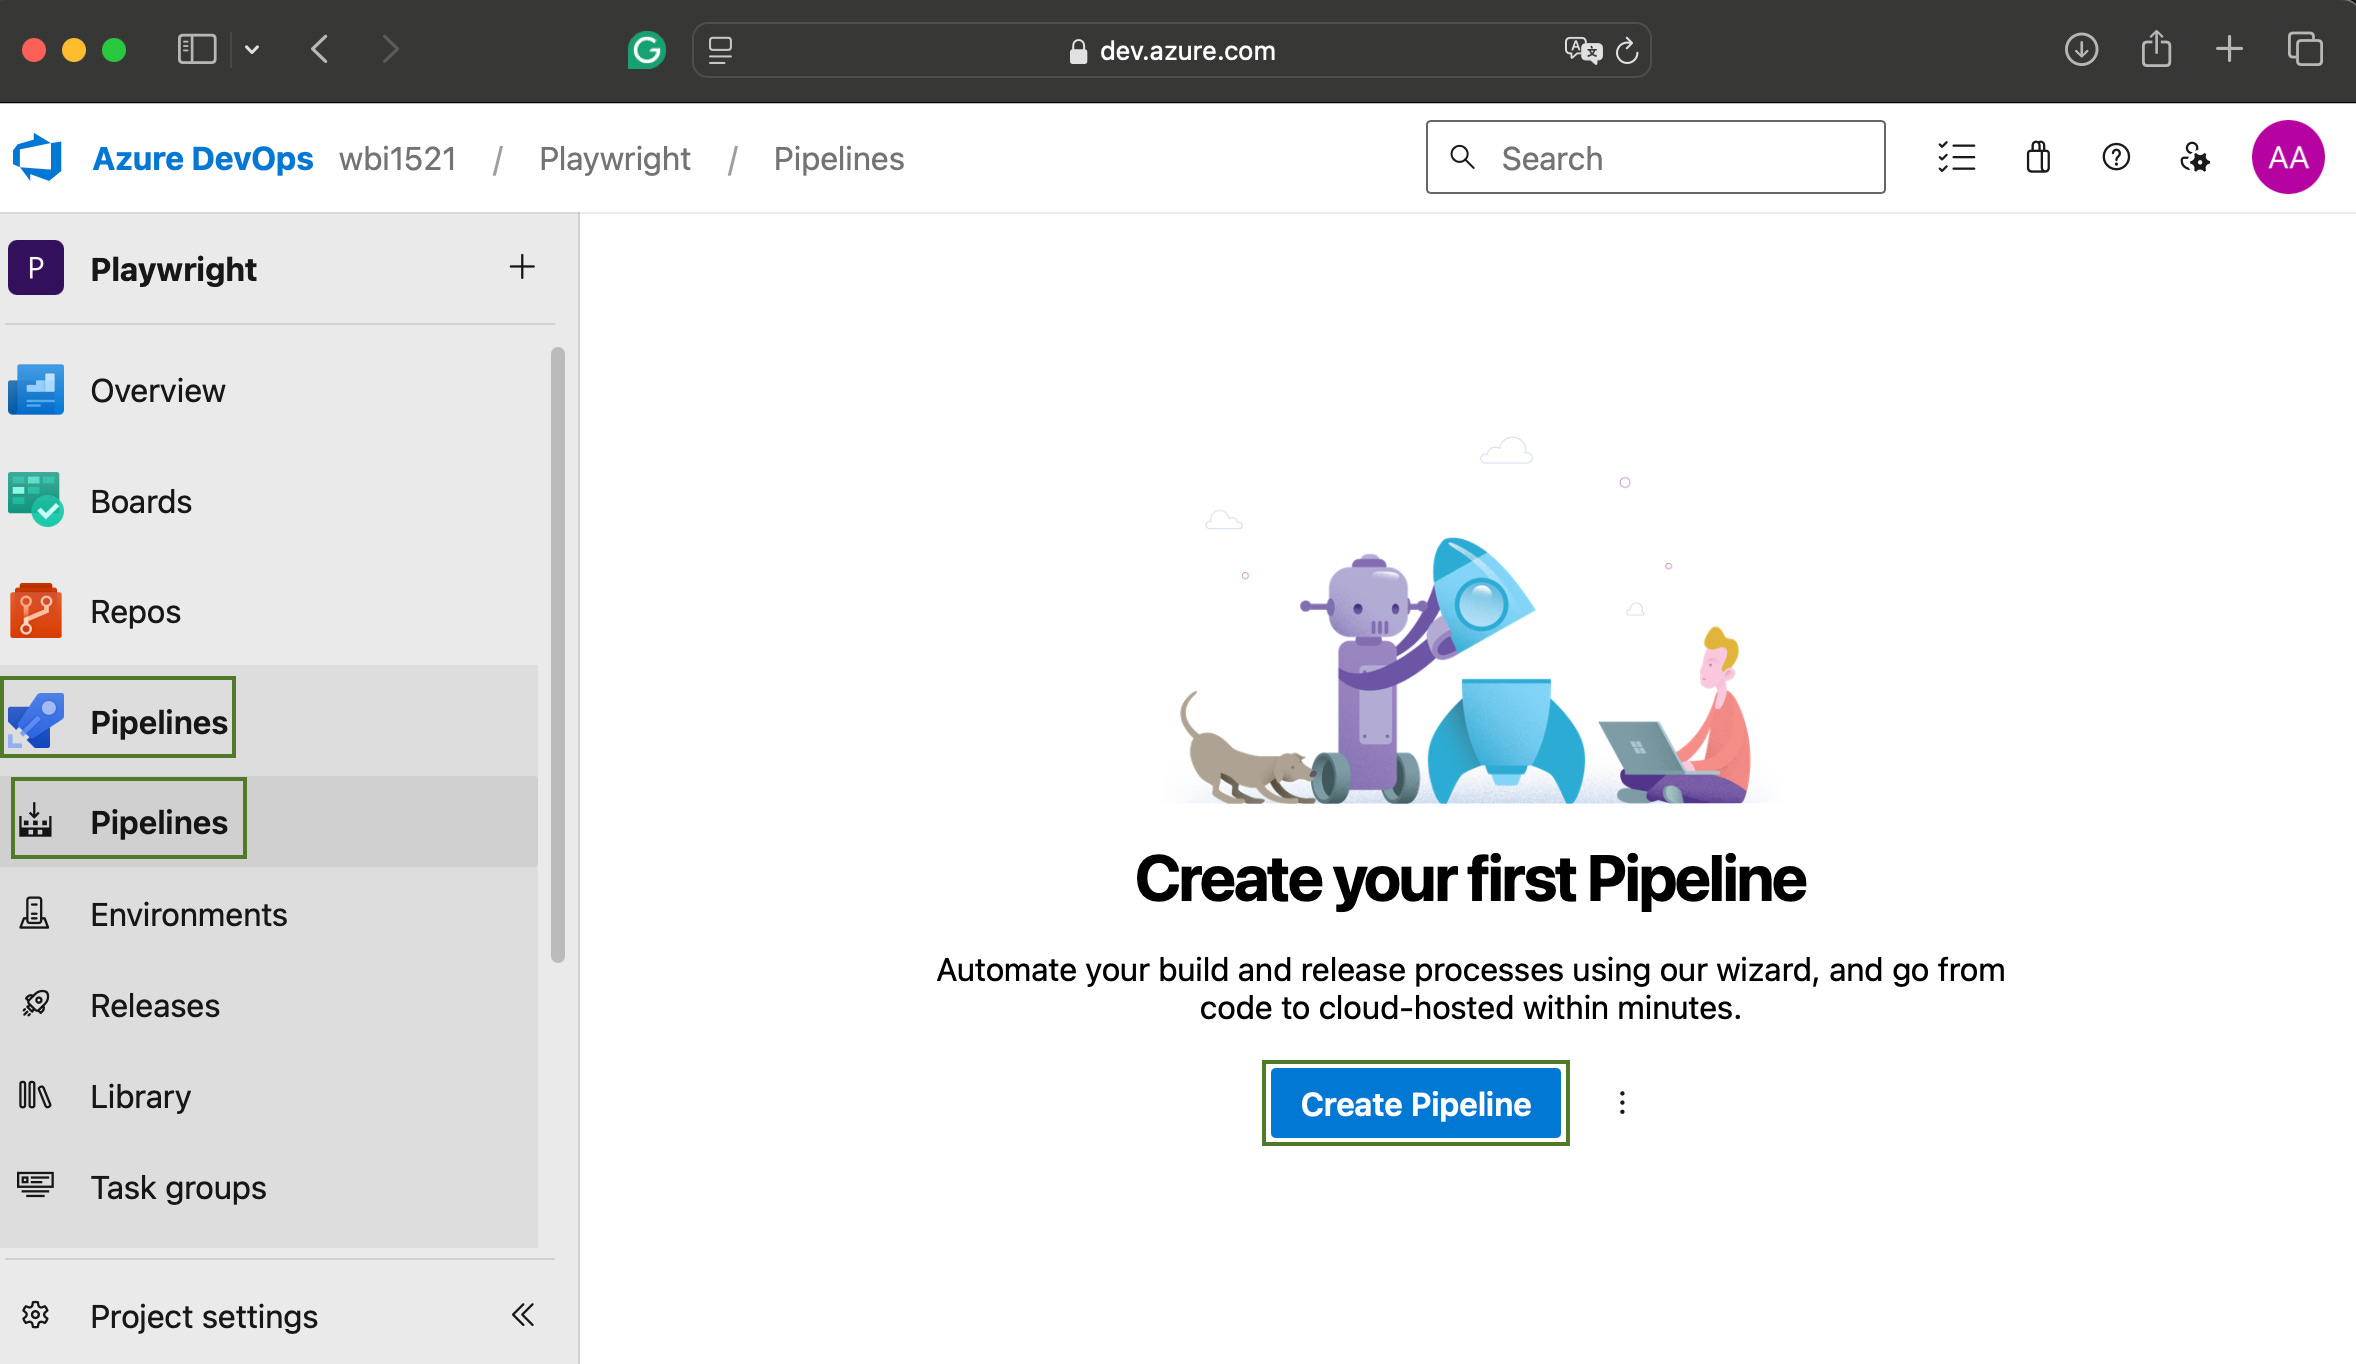Image resolution: width=2356 pixels, height=1364 pixels.
Task: Select the Playwright project title
Action: 173,268
